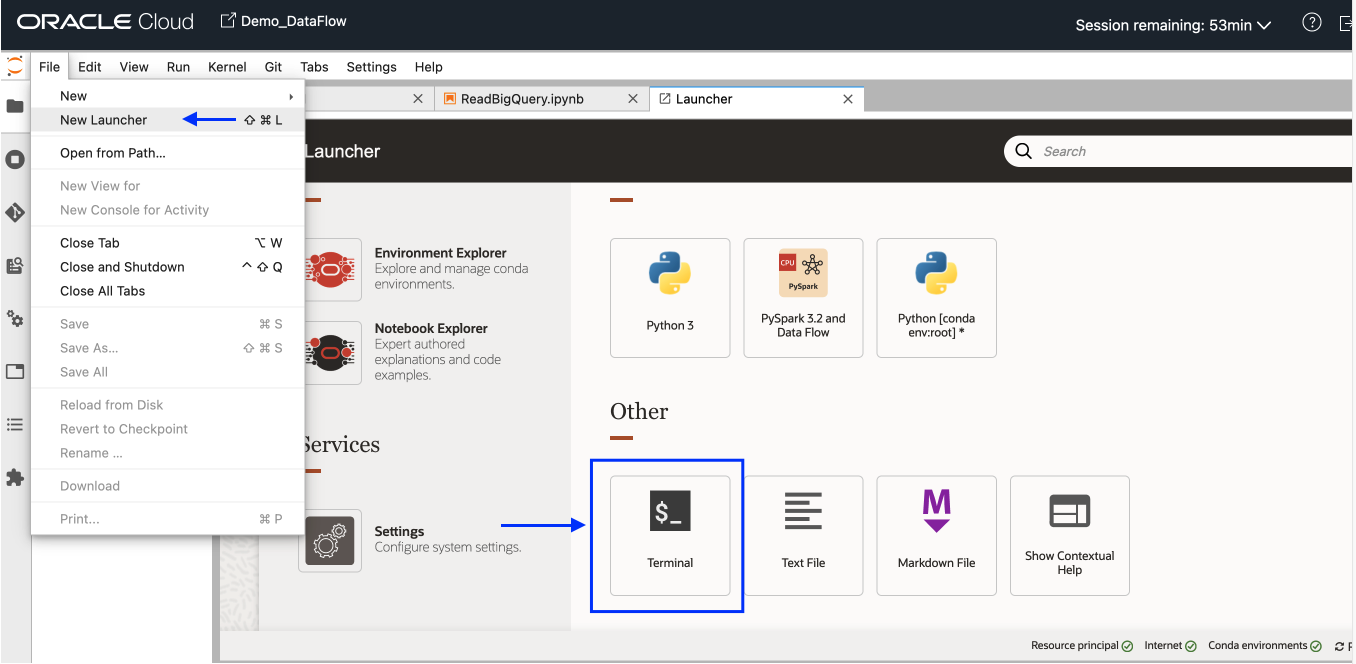The image size is (1356, 664).
Task: Open a new Text File
Action: pos(803,535)
